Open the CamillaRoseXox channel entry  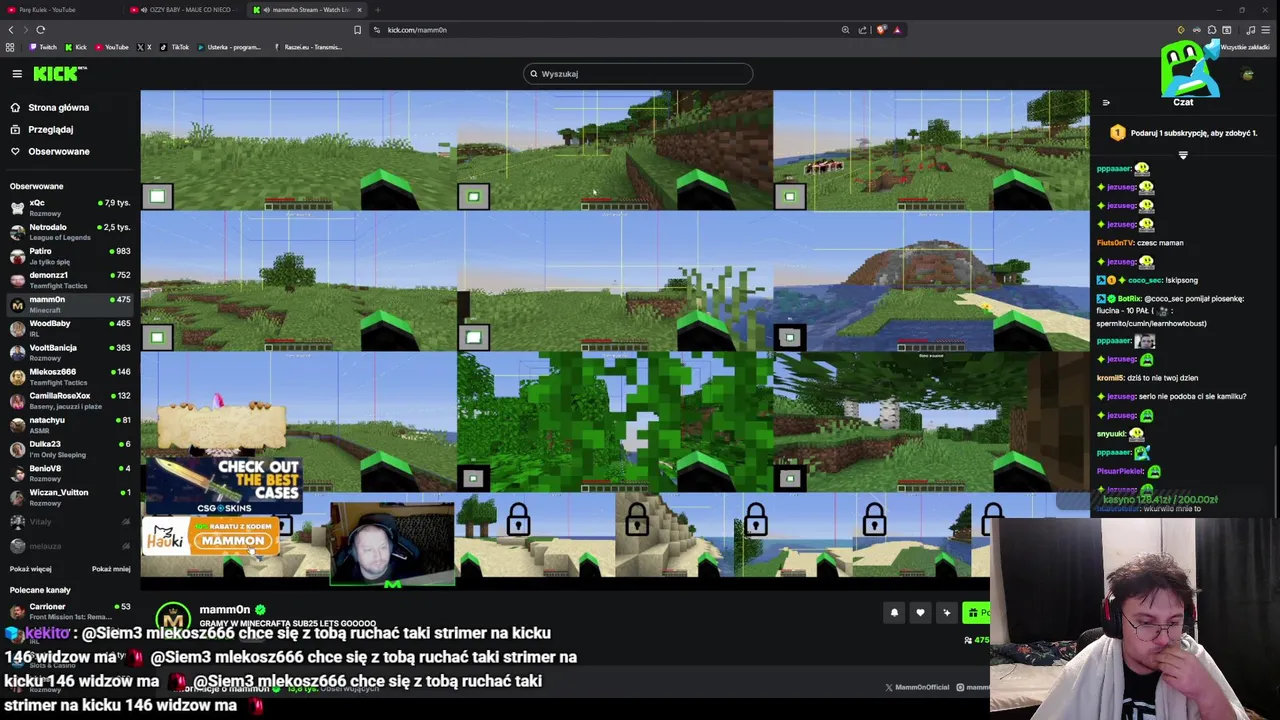tap(70, 400)
